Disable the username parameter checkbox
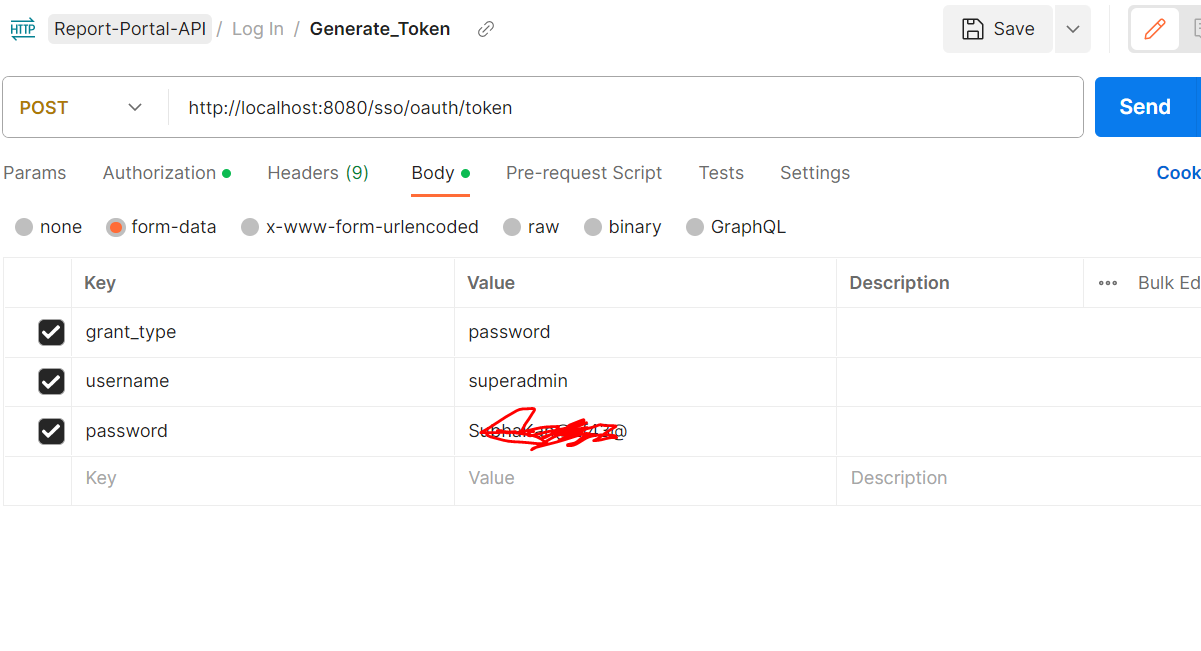This screenshot has width=1201, height=651. tap(51, 381)
